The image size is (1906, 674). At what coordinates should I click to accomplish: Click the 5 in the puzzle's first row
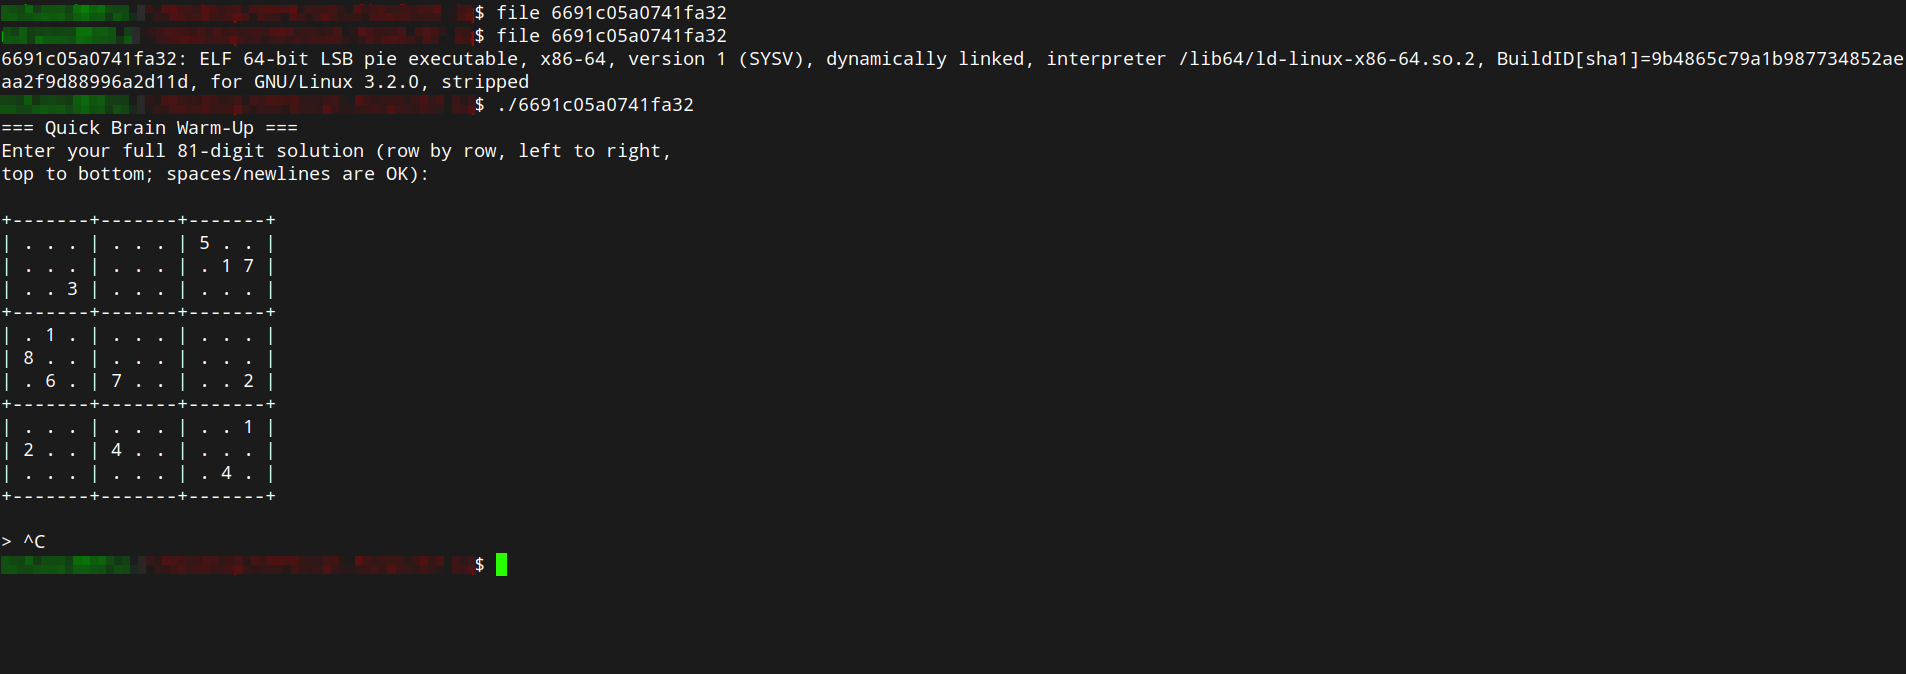[x=204, y=243]
